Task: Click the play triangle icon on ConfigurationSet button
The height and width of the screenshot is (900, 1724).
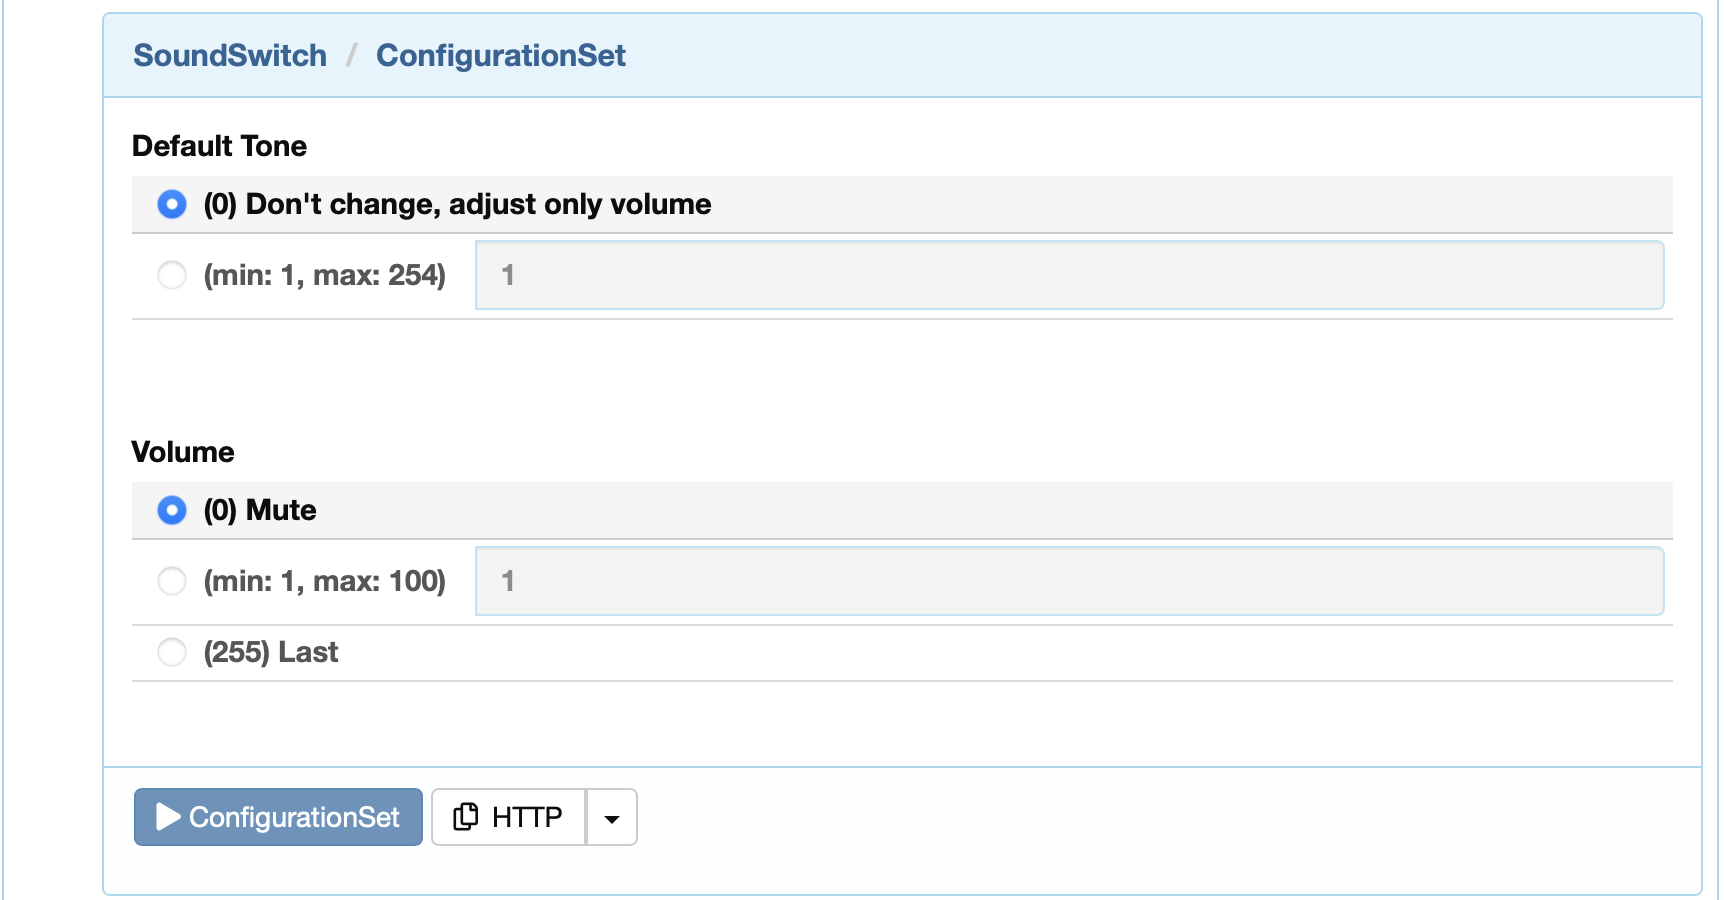Action: (168, 817)
